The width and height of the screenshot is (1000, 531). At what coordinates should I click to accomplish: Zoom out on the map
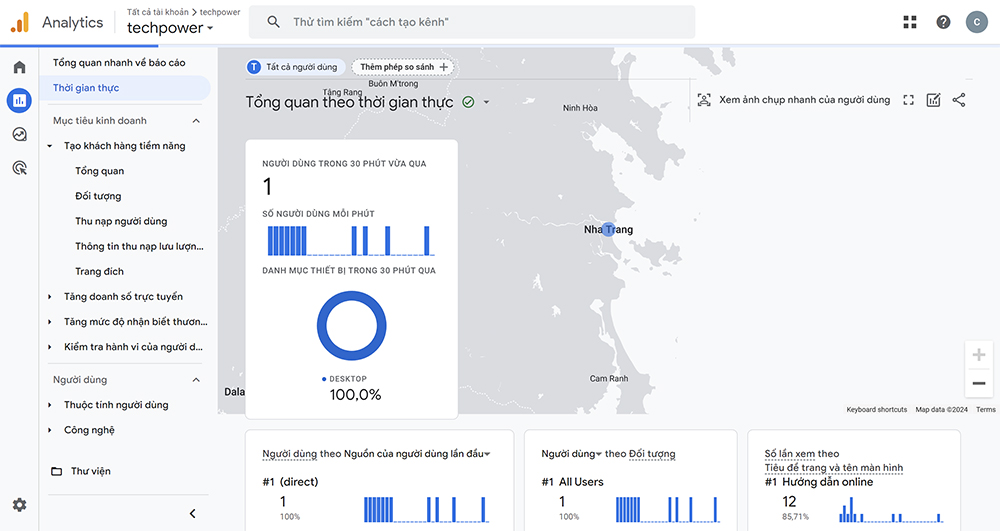tap(978, 383)
